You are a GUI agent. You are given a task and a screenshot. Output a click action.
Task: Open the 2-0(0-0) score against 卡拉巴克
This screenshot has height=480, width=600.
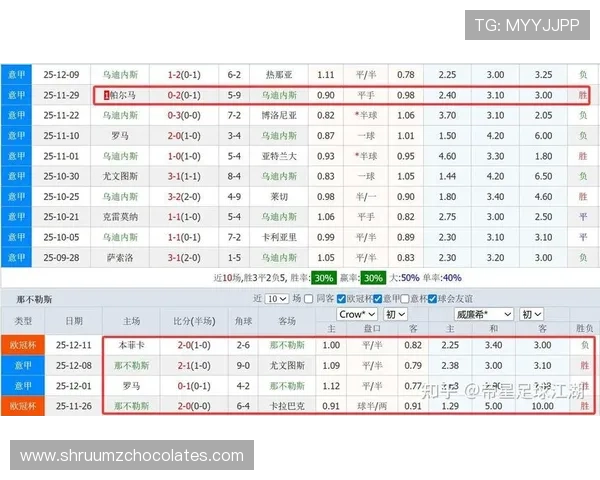[194, 406]
